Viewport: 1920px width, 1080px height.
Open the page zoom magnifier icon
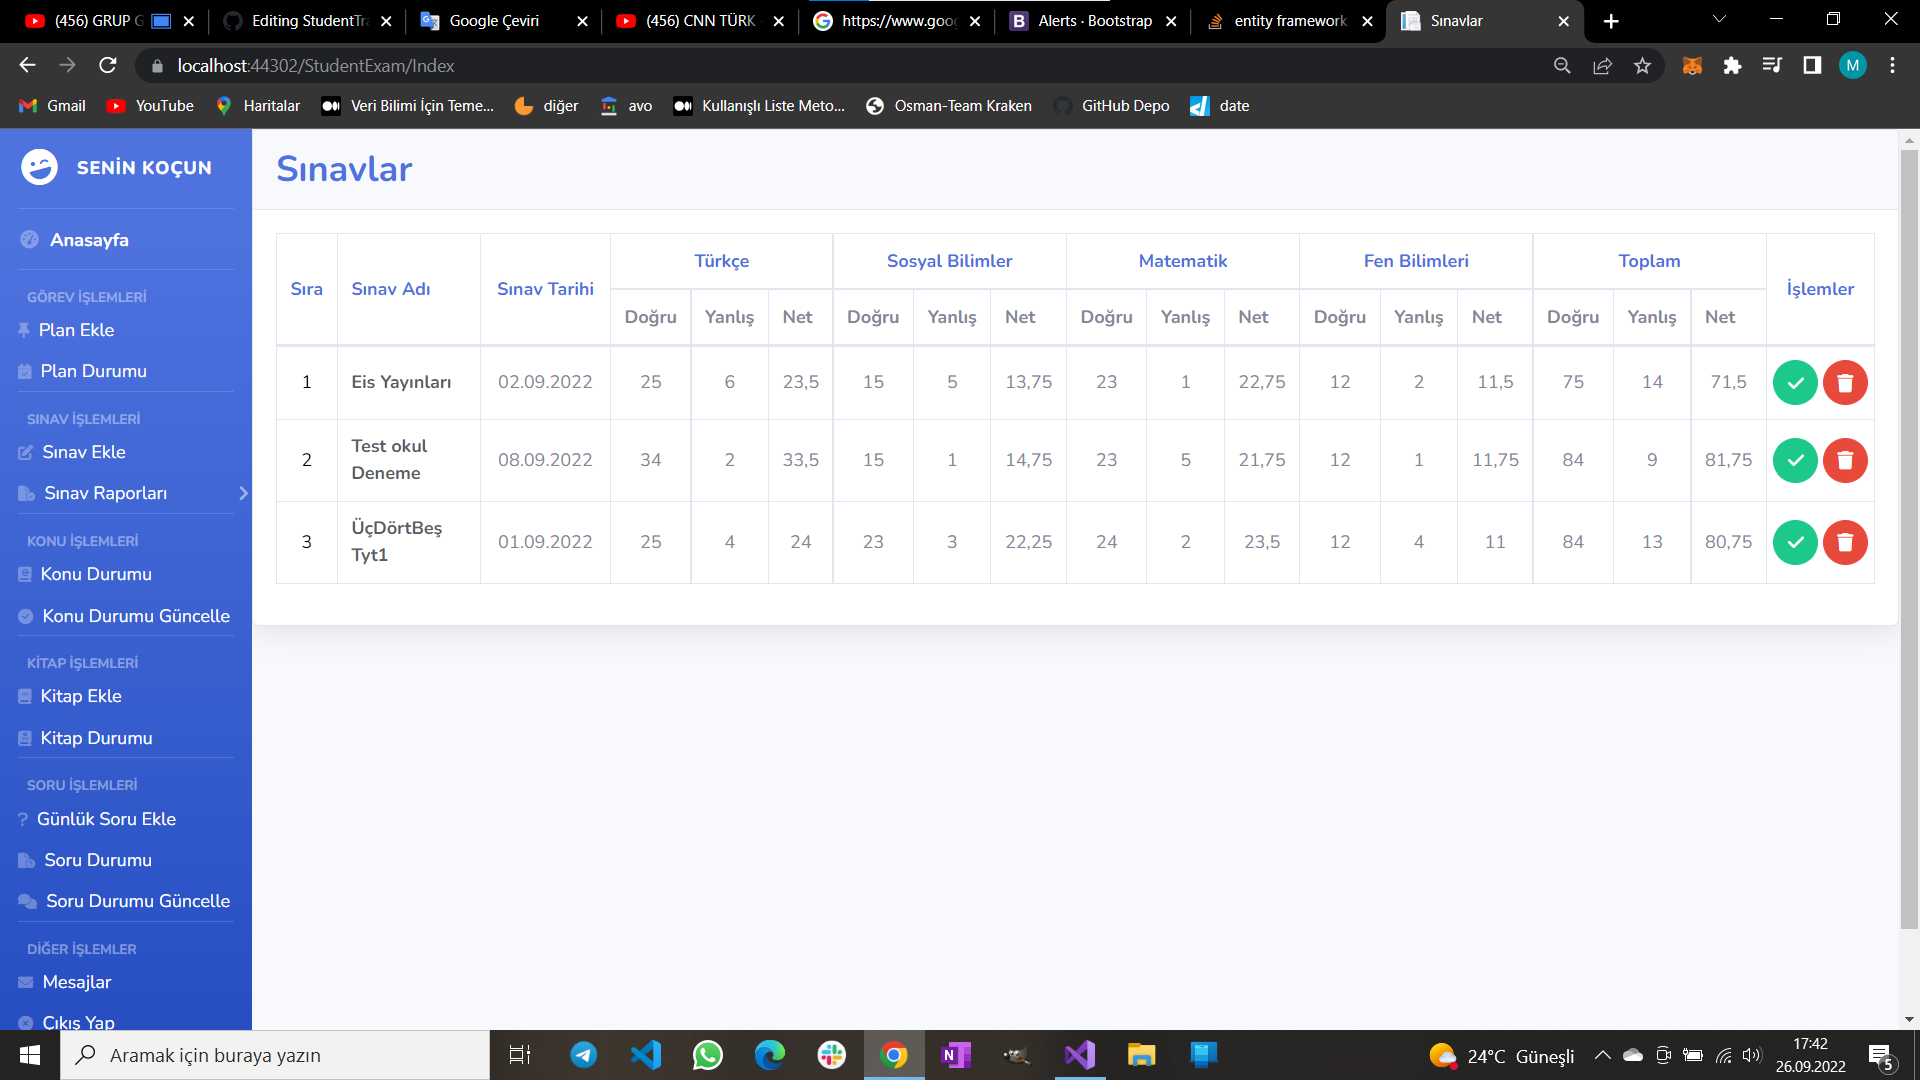(x=1562, y=65)
